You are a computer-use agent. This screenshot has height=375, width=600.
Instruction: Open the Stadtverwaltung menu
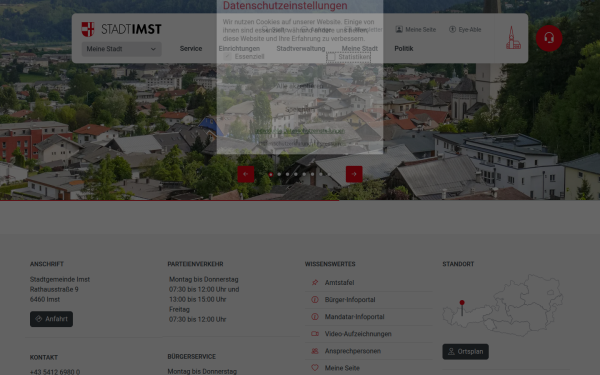301,49
